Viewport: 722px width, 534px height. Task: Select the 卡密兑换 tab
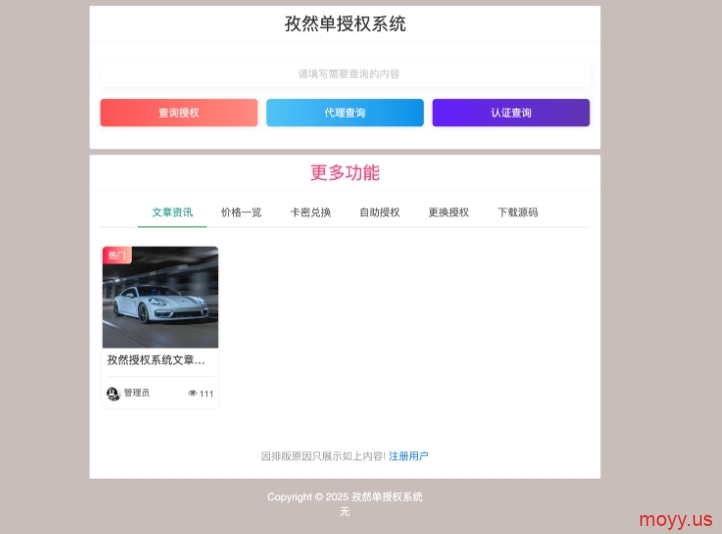click(x=310, y=212)
